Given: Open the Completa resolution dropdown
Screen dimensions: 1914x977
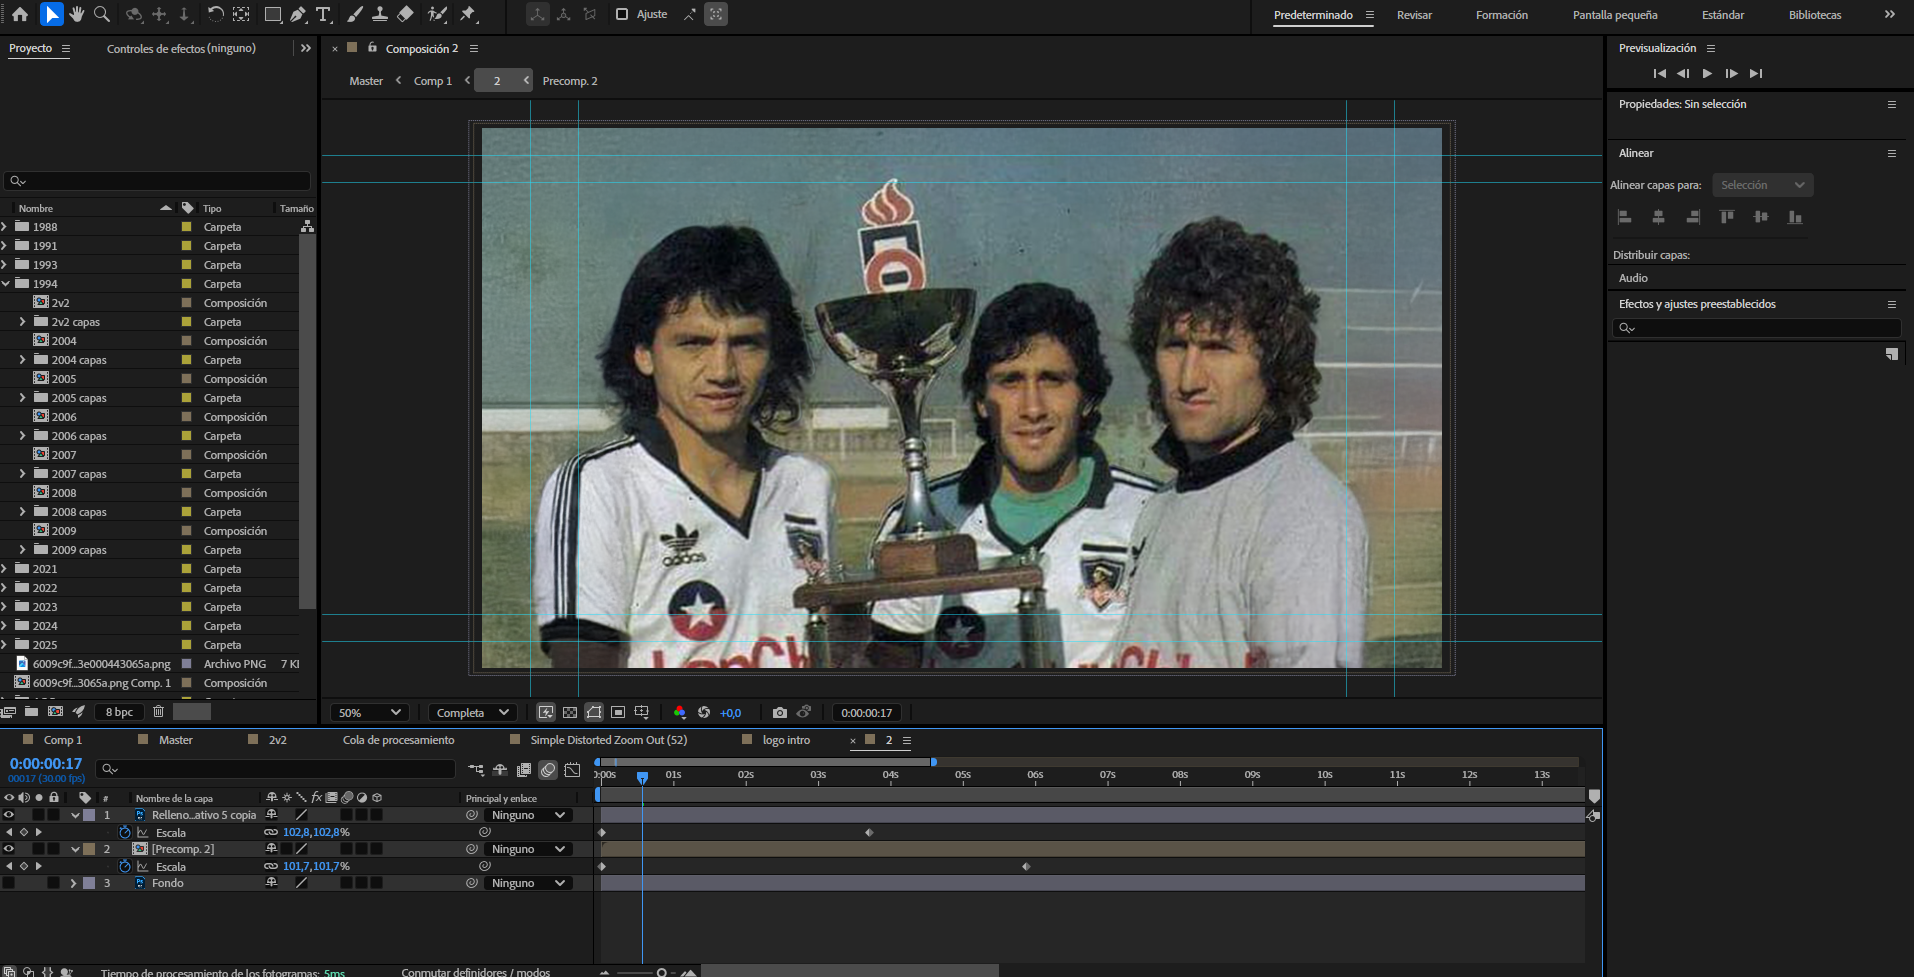Looking at the screenshot, I should coord(473,713).
